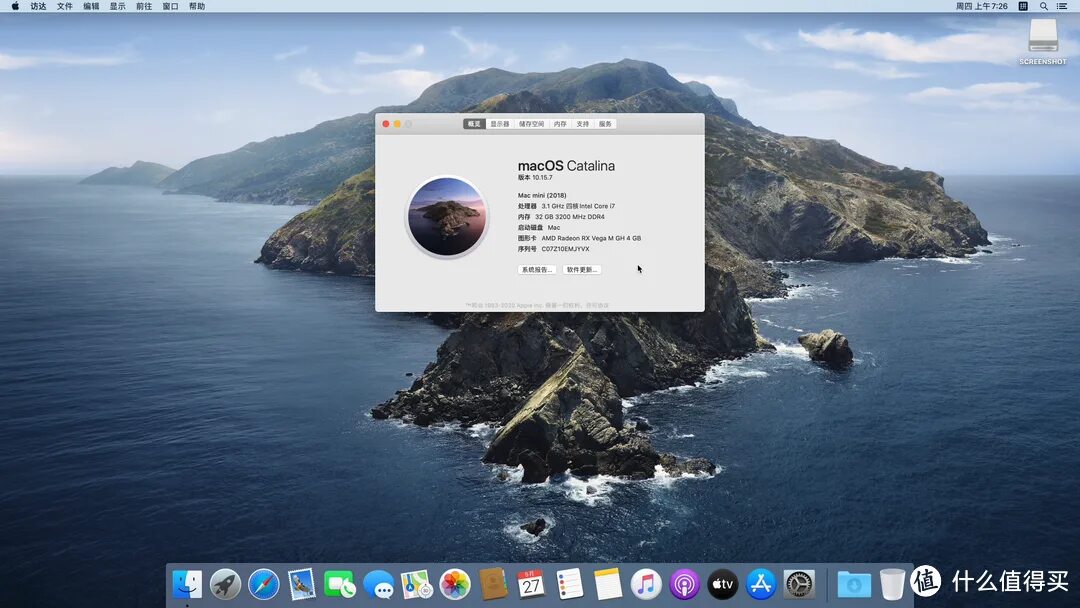Open the 访达 menu
This screenshot has width=1080, height=608.
click(39, 6)
